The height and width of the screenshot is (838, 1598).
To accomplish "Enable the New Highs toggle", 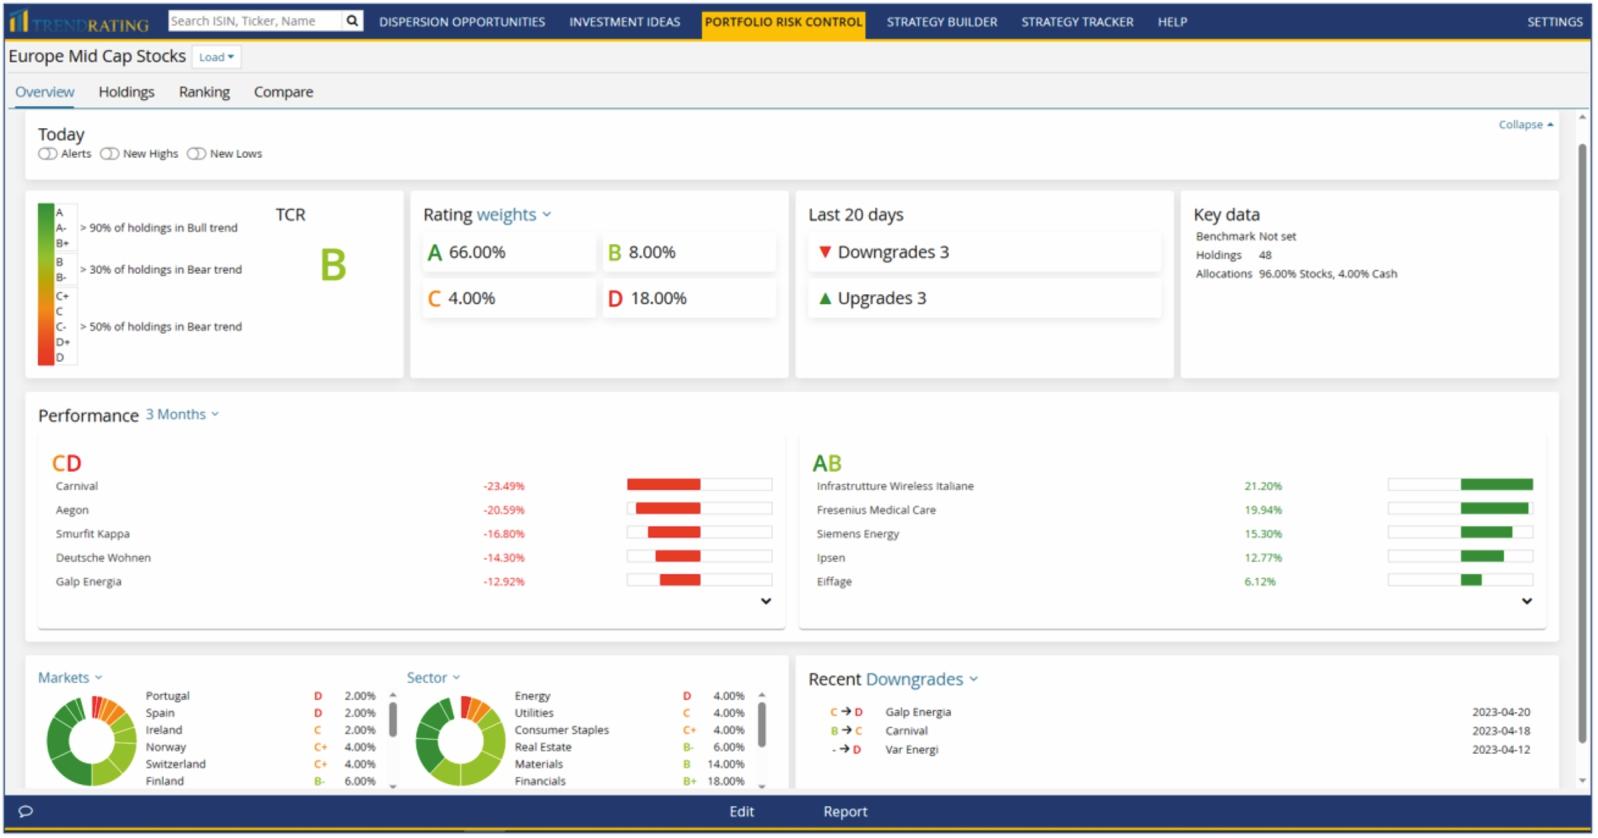I will tap(109, 154).
